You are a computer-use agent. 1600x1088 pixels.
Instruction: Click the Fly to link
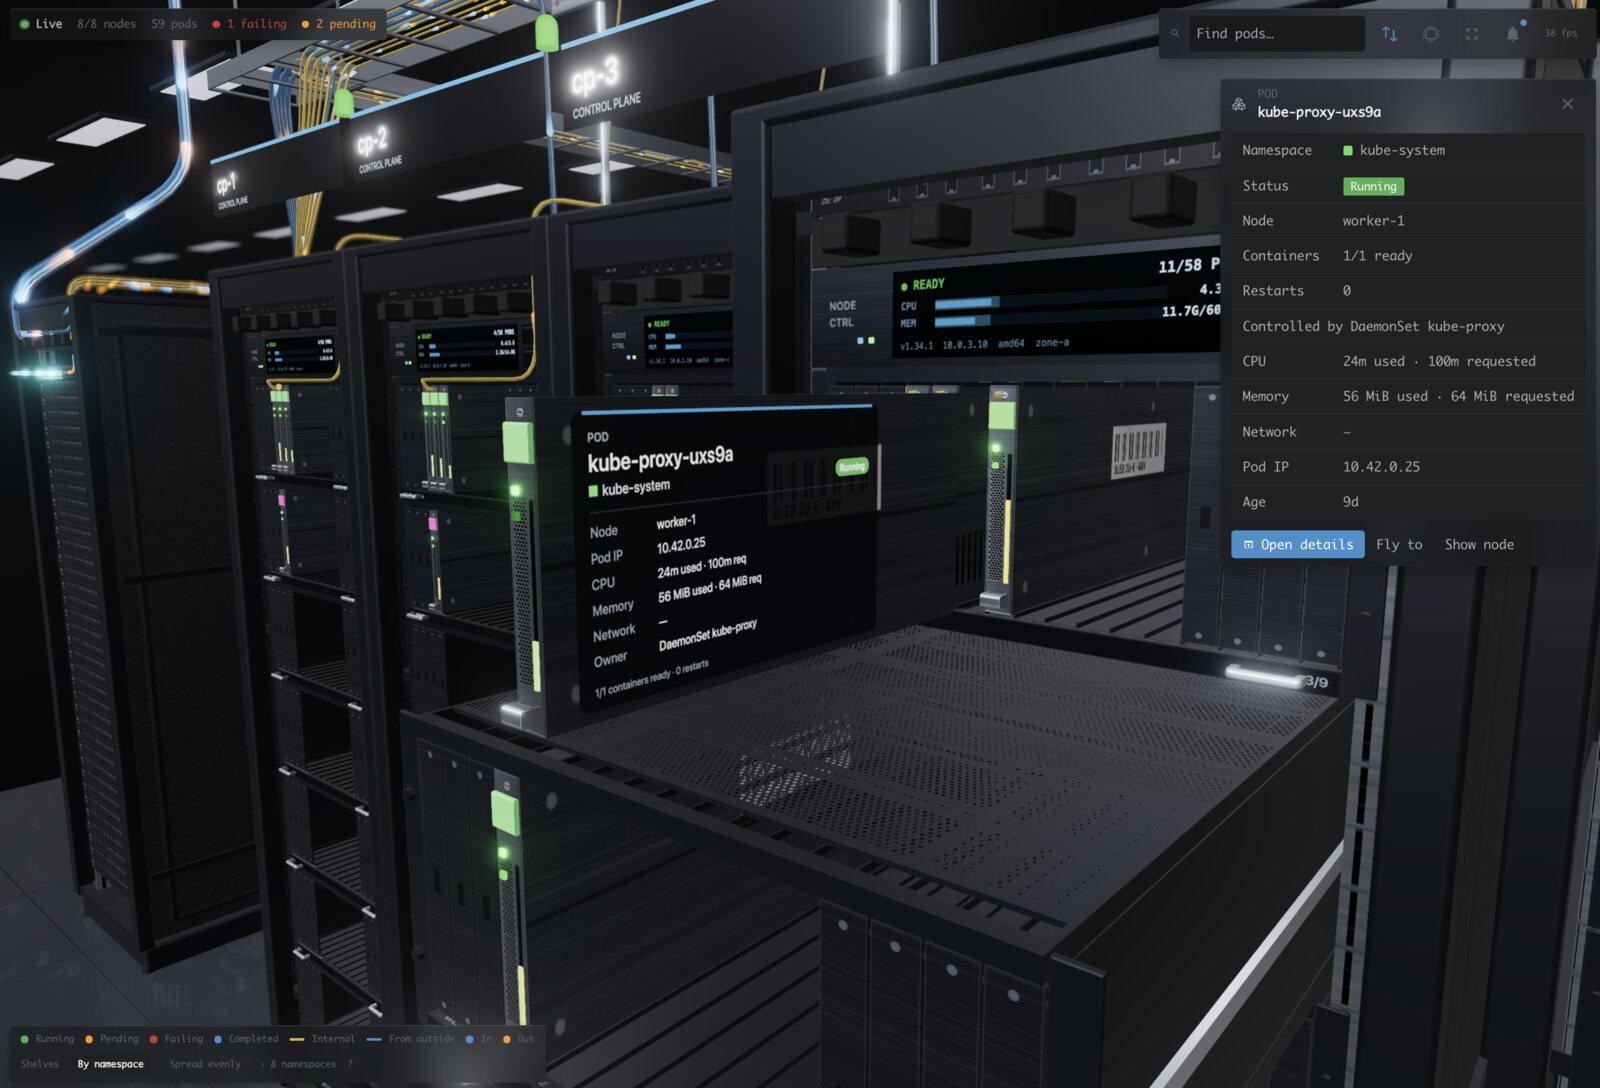point(1399,544)
